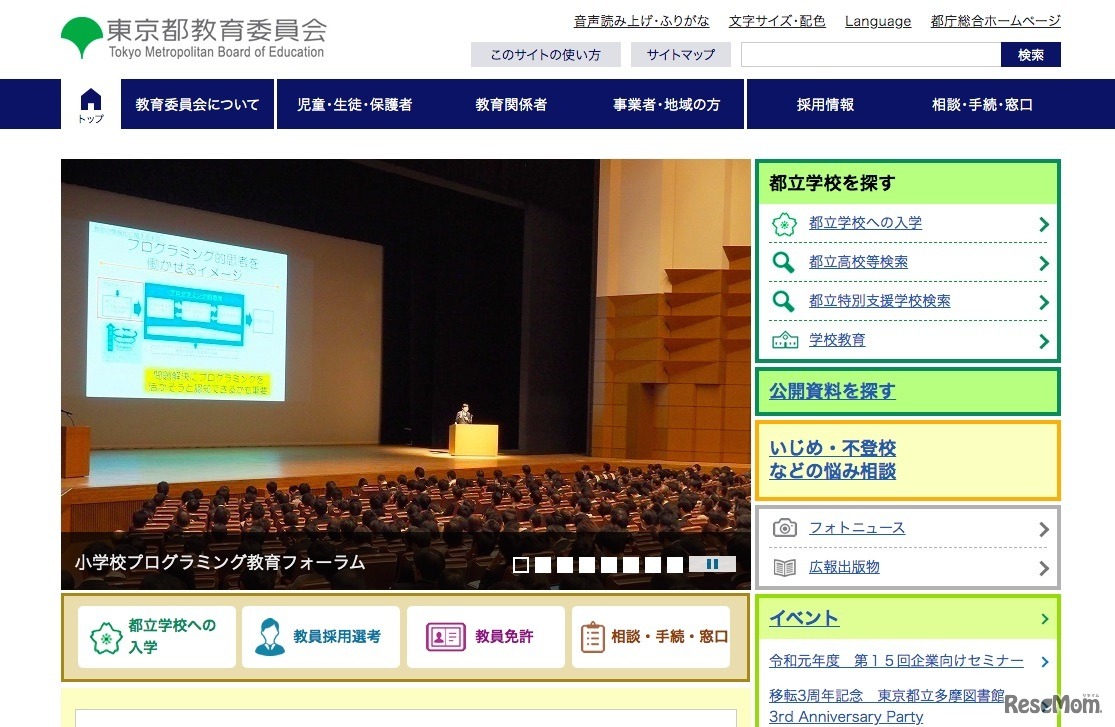This screenshot has width=1115, height=727.
Task: Click the open book icon next to 広報出版物
Action: click(786, 567)
